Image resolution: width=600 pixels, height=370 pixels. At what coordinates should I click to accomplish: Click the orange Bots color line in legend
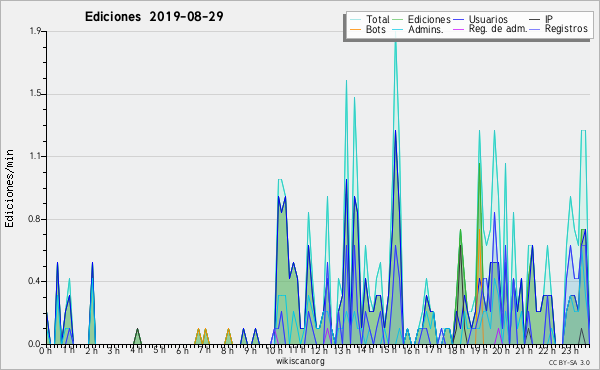tap(355, 29)
